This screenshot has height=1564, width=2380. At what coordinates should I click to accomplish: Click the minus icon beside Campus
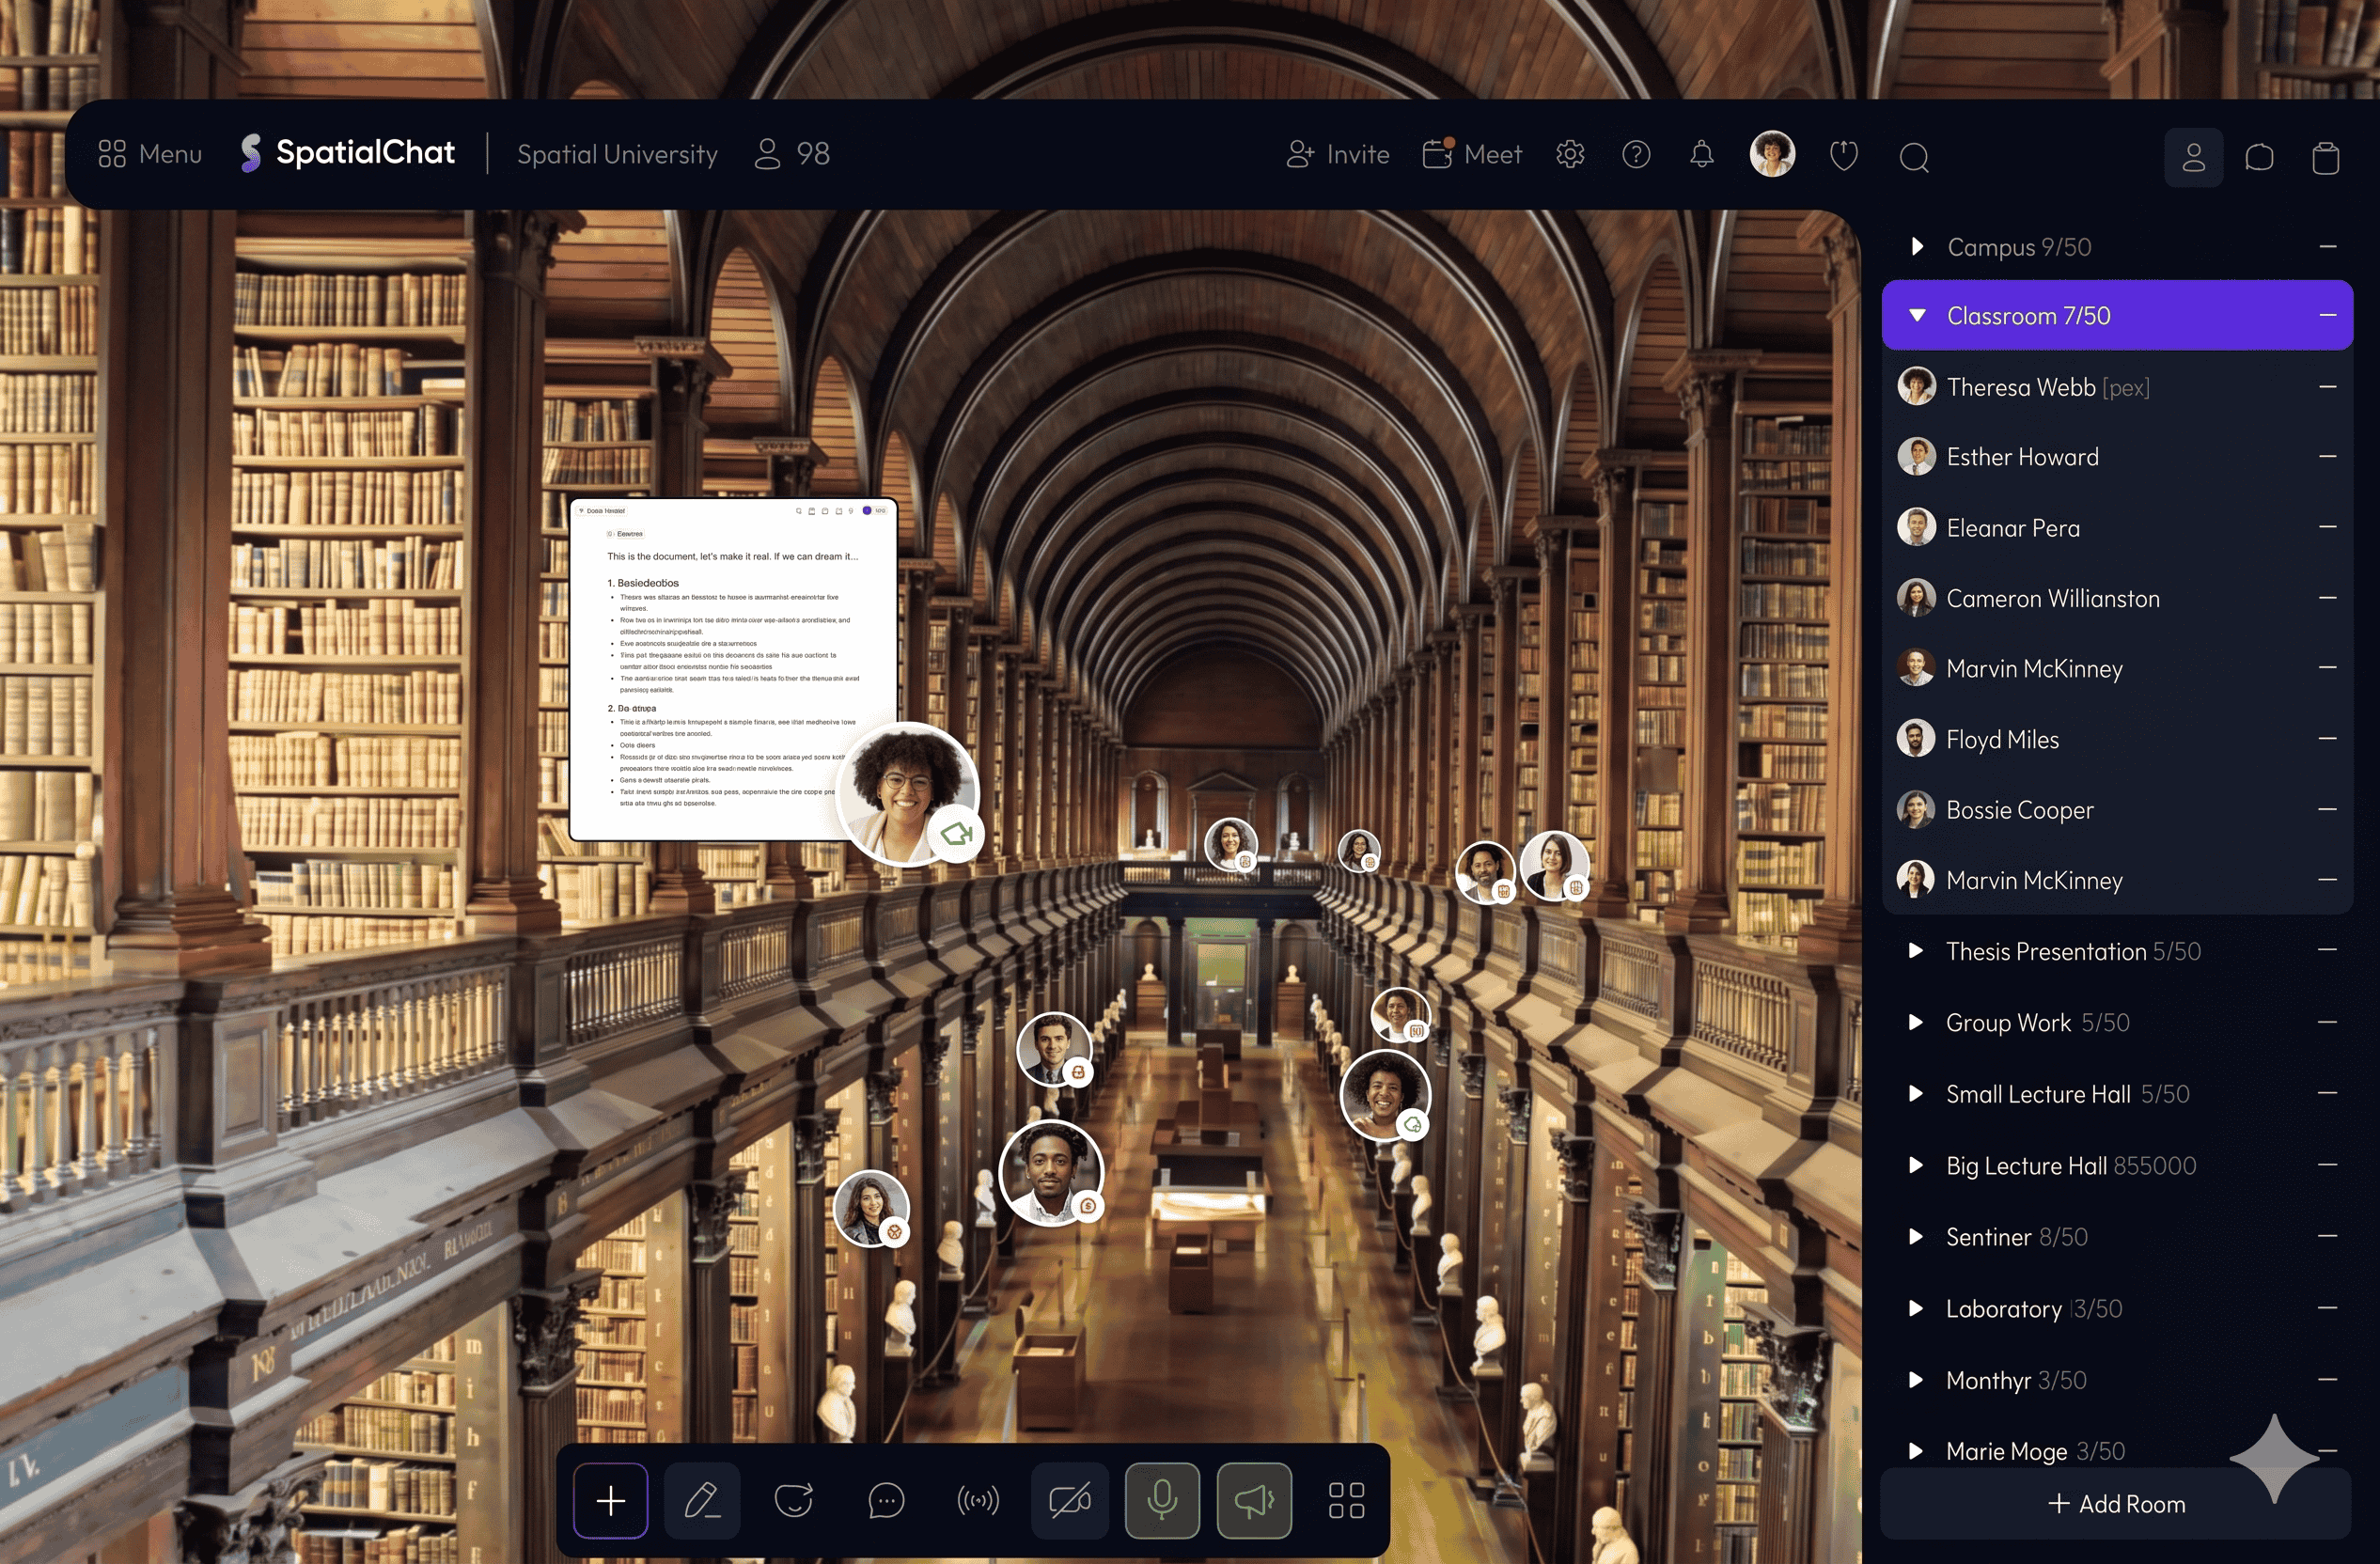(2328, 246)
